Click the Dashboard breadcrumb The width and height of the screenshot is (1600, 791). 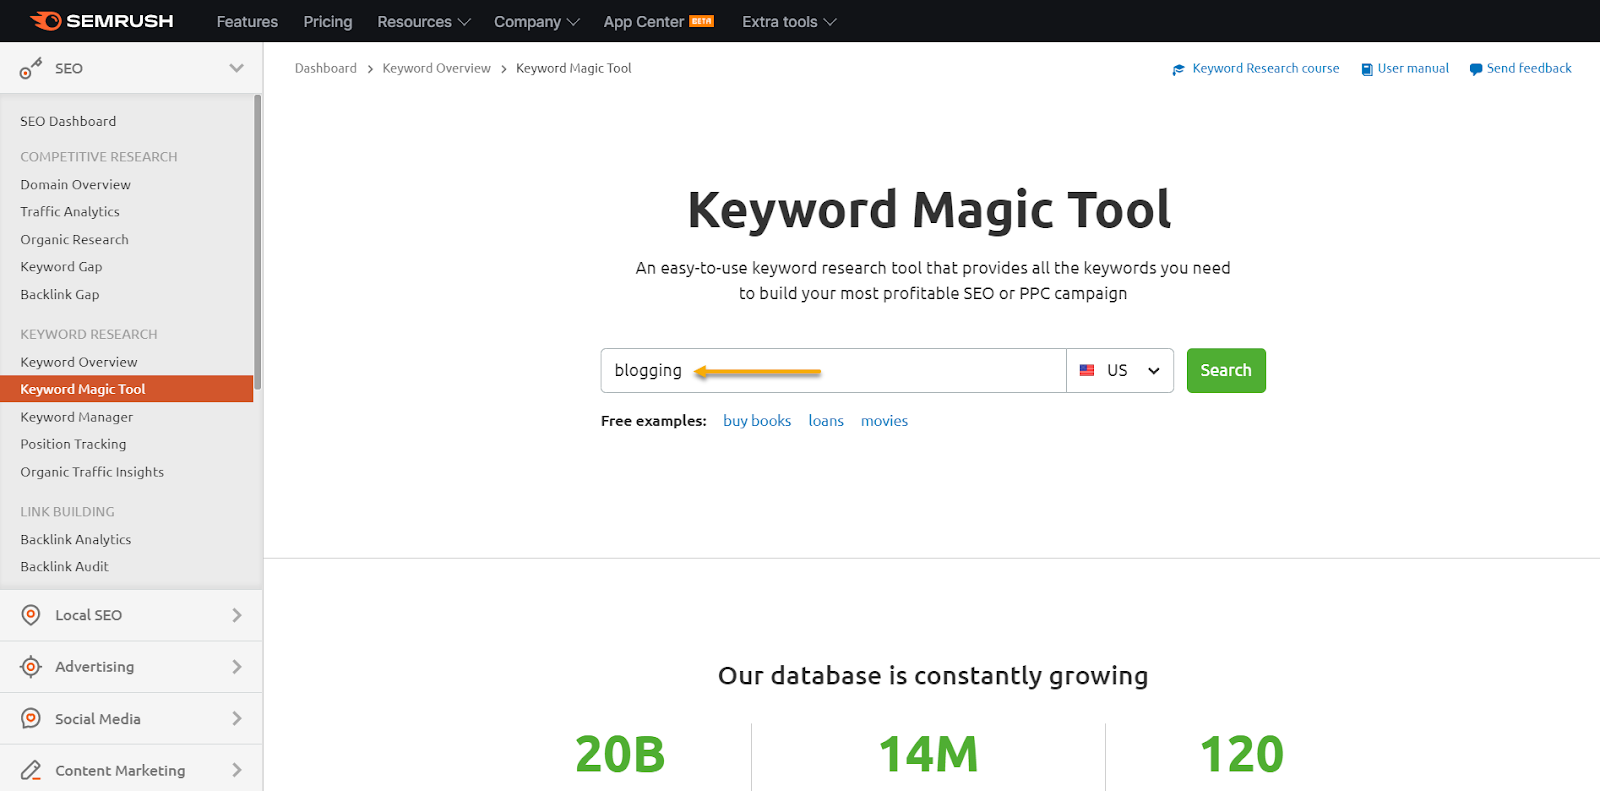326,69
